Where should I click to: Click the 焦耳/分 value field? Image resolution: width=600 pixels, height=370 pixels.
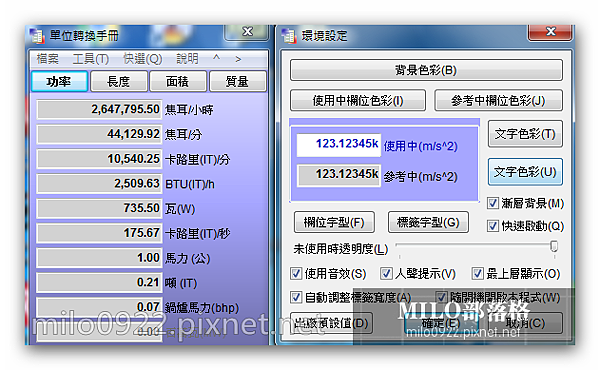coord(99,134)
